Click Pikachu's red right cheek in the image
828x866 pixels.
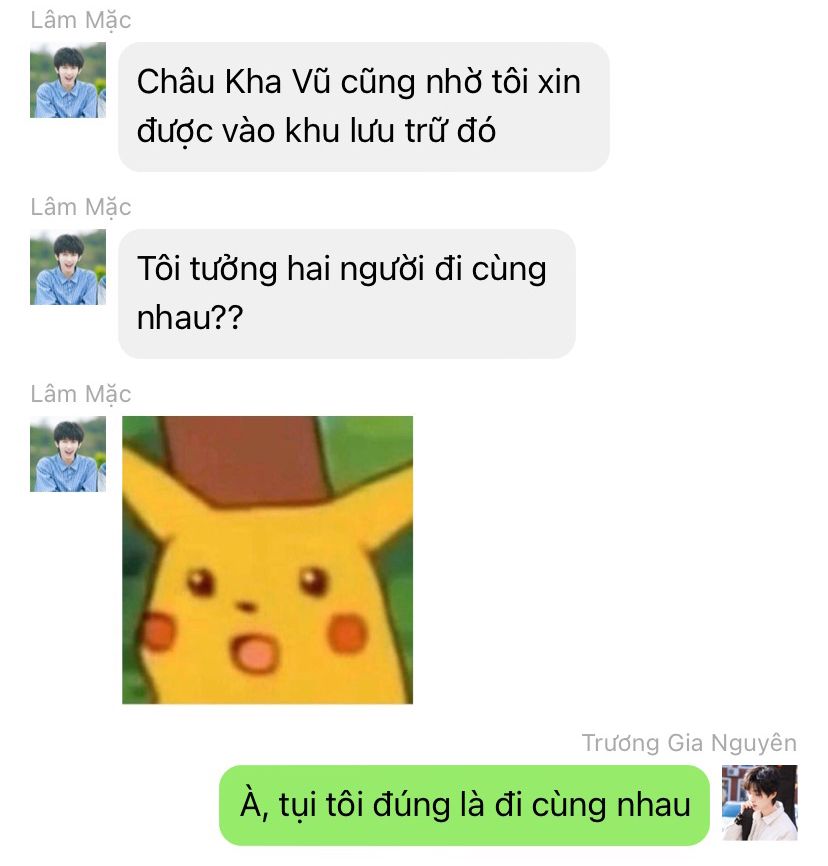(x=347, y=633)
